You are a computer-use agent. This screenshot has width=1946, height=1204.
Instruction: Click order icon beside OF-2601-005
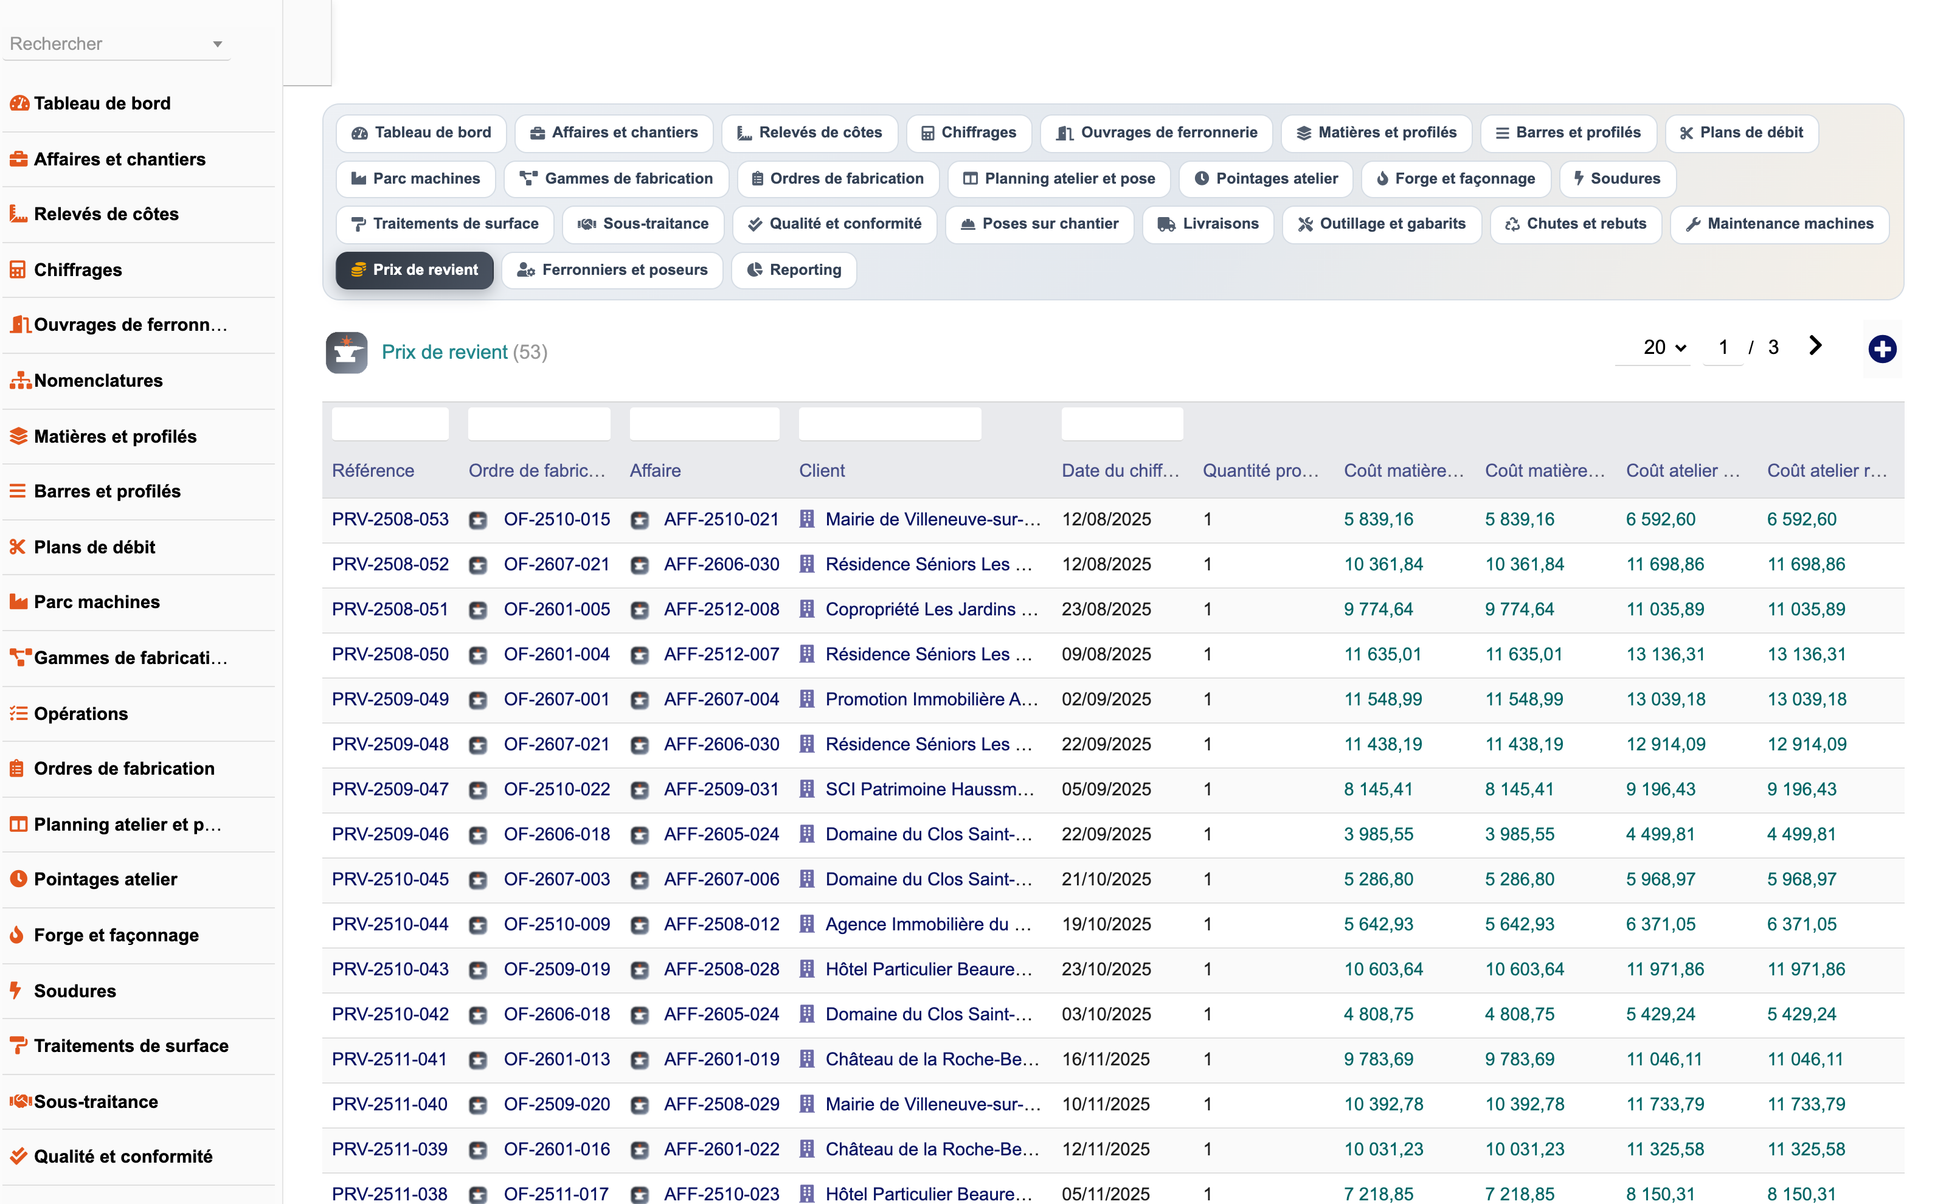pos(478,610)
